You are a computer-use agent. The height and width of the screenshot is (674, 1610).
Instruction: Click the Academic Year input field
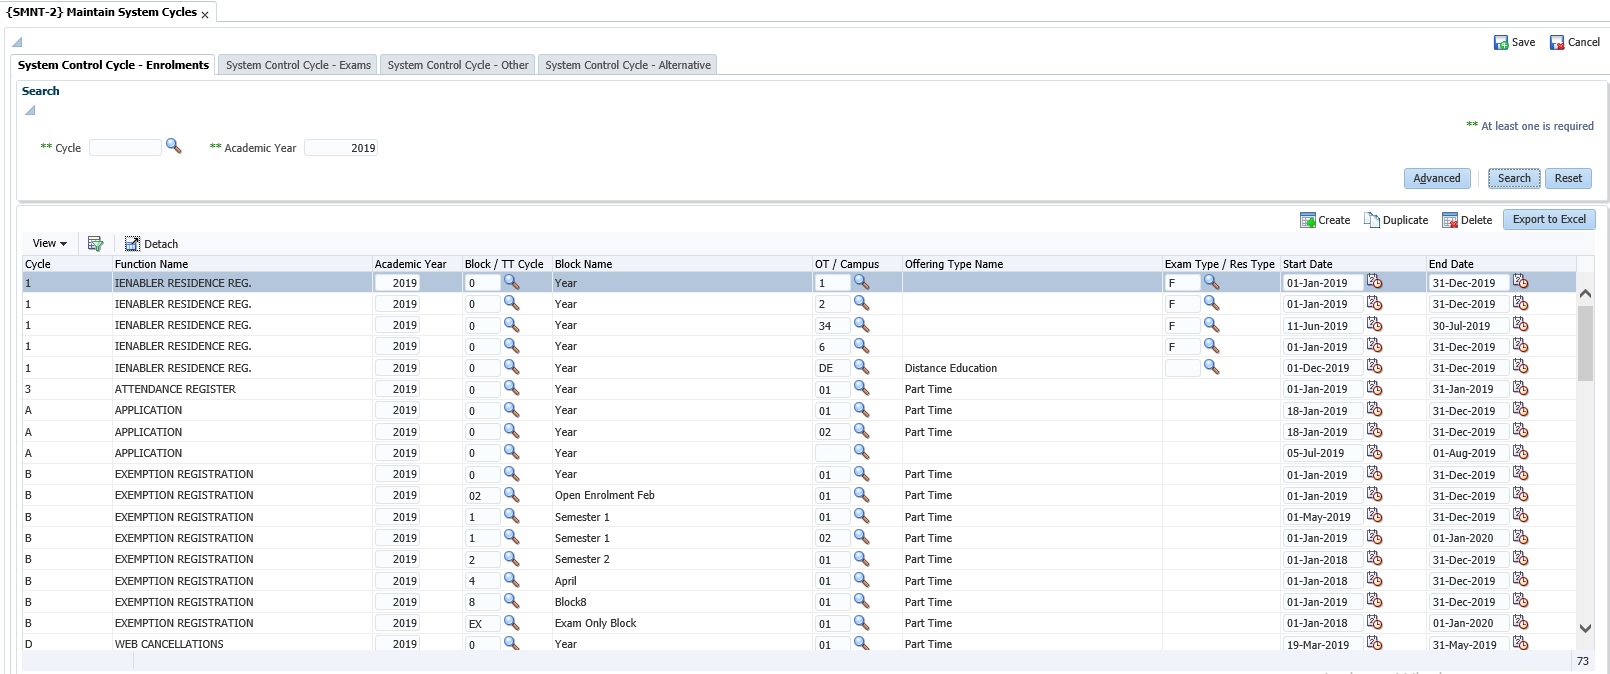pyautogui.click(x=341, y=148)
